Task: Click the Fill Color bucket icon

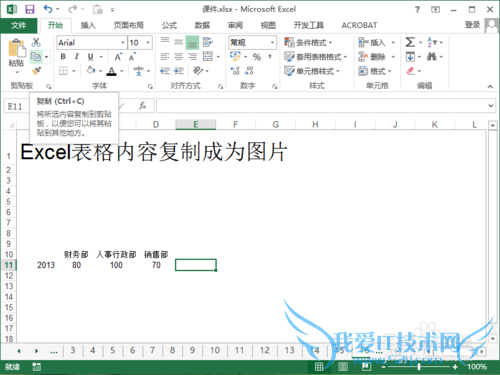Action: point(91,71)
